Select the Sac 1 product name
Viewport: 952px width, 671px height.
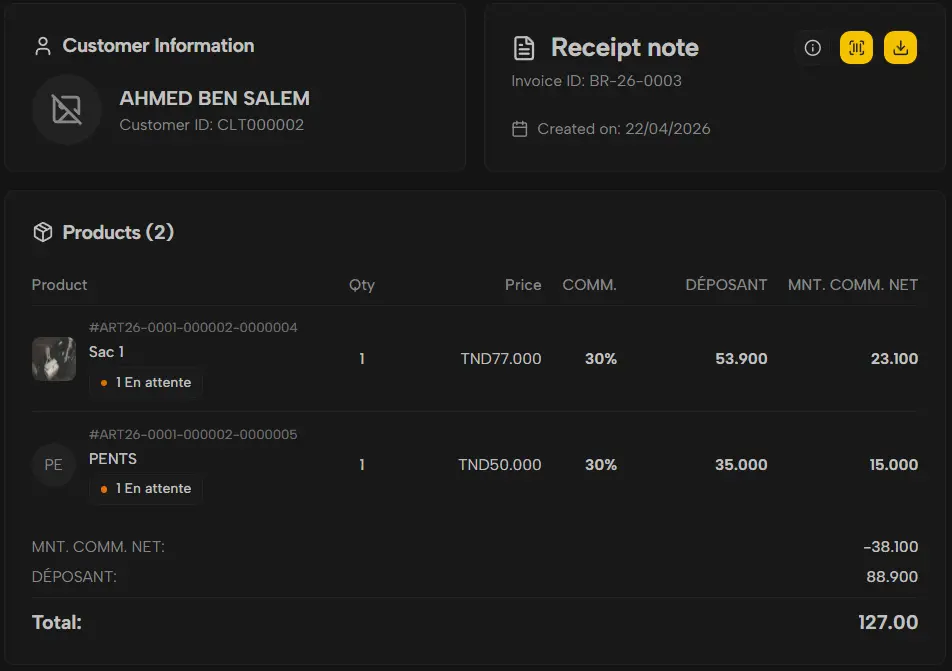click(107, 352)
